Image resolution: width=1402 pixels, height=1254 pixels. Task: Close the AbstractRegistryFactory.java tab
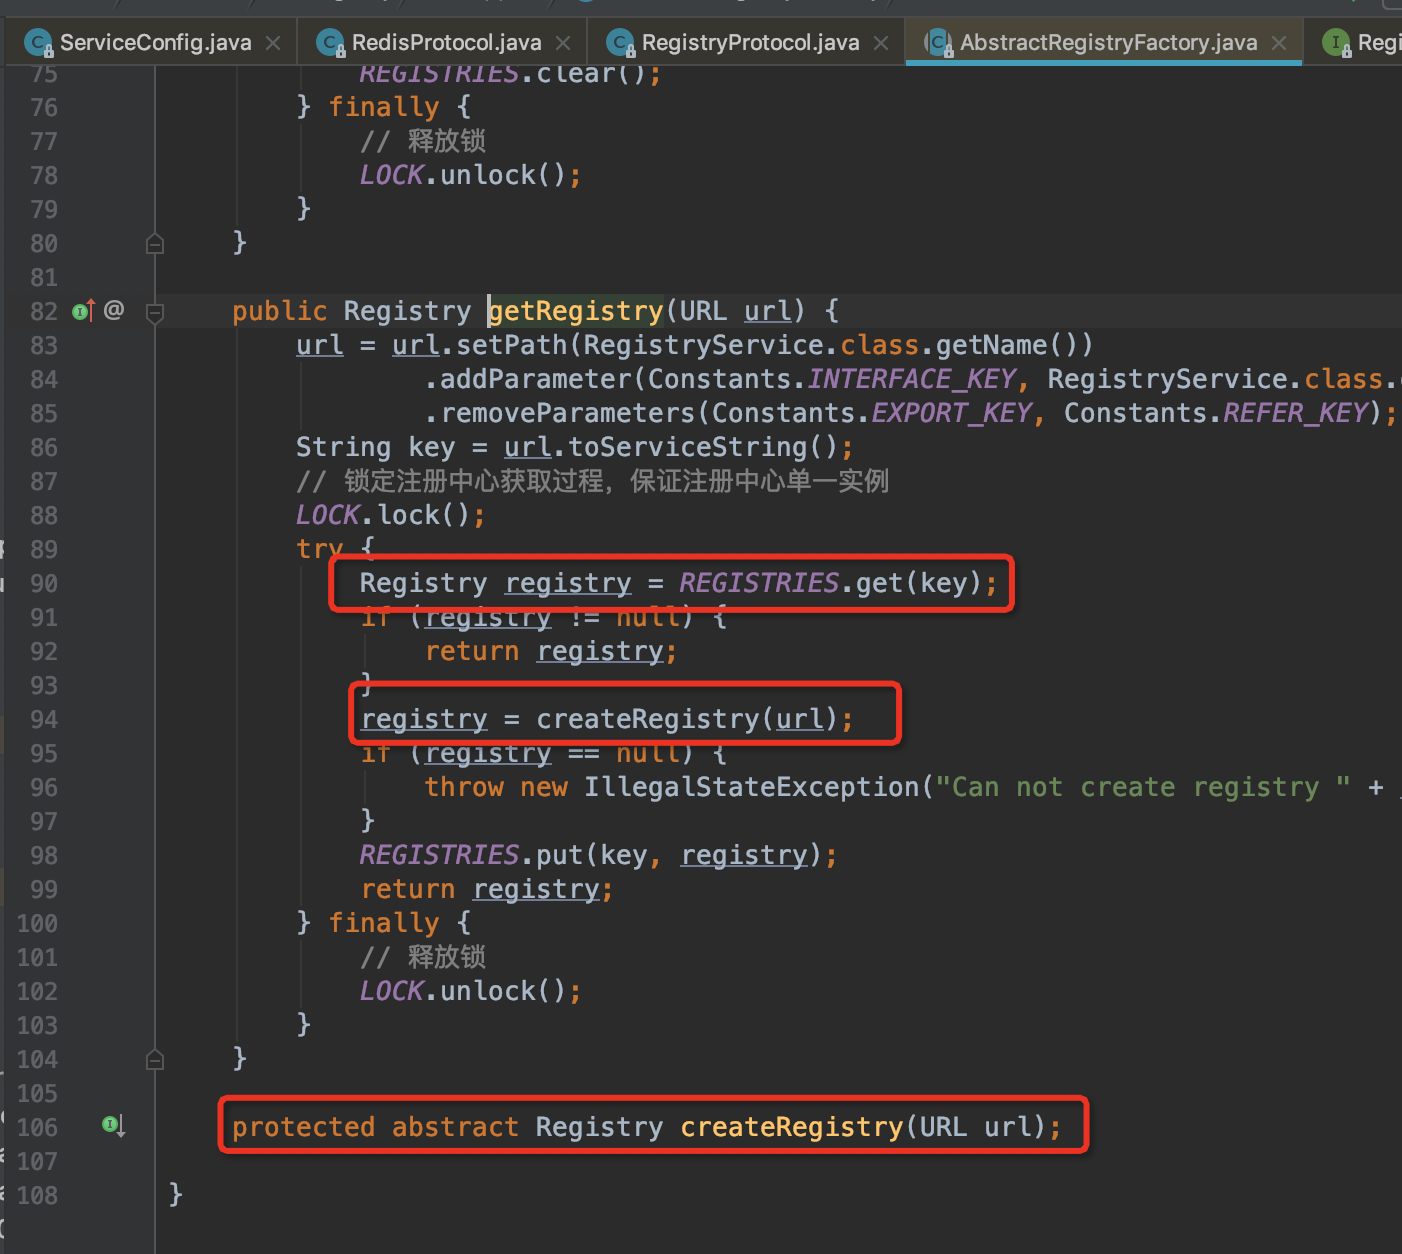(1279, 43)
